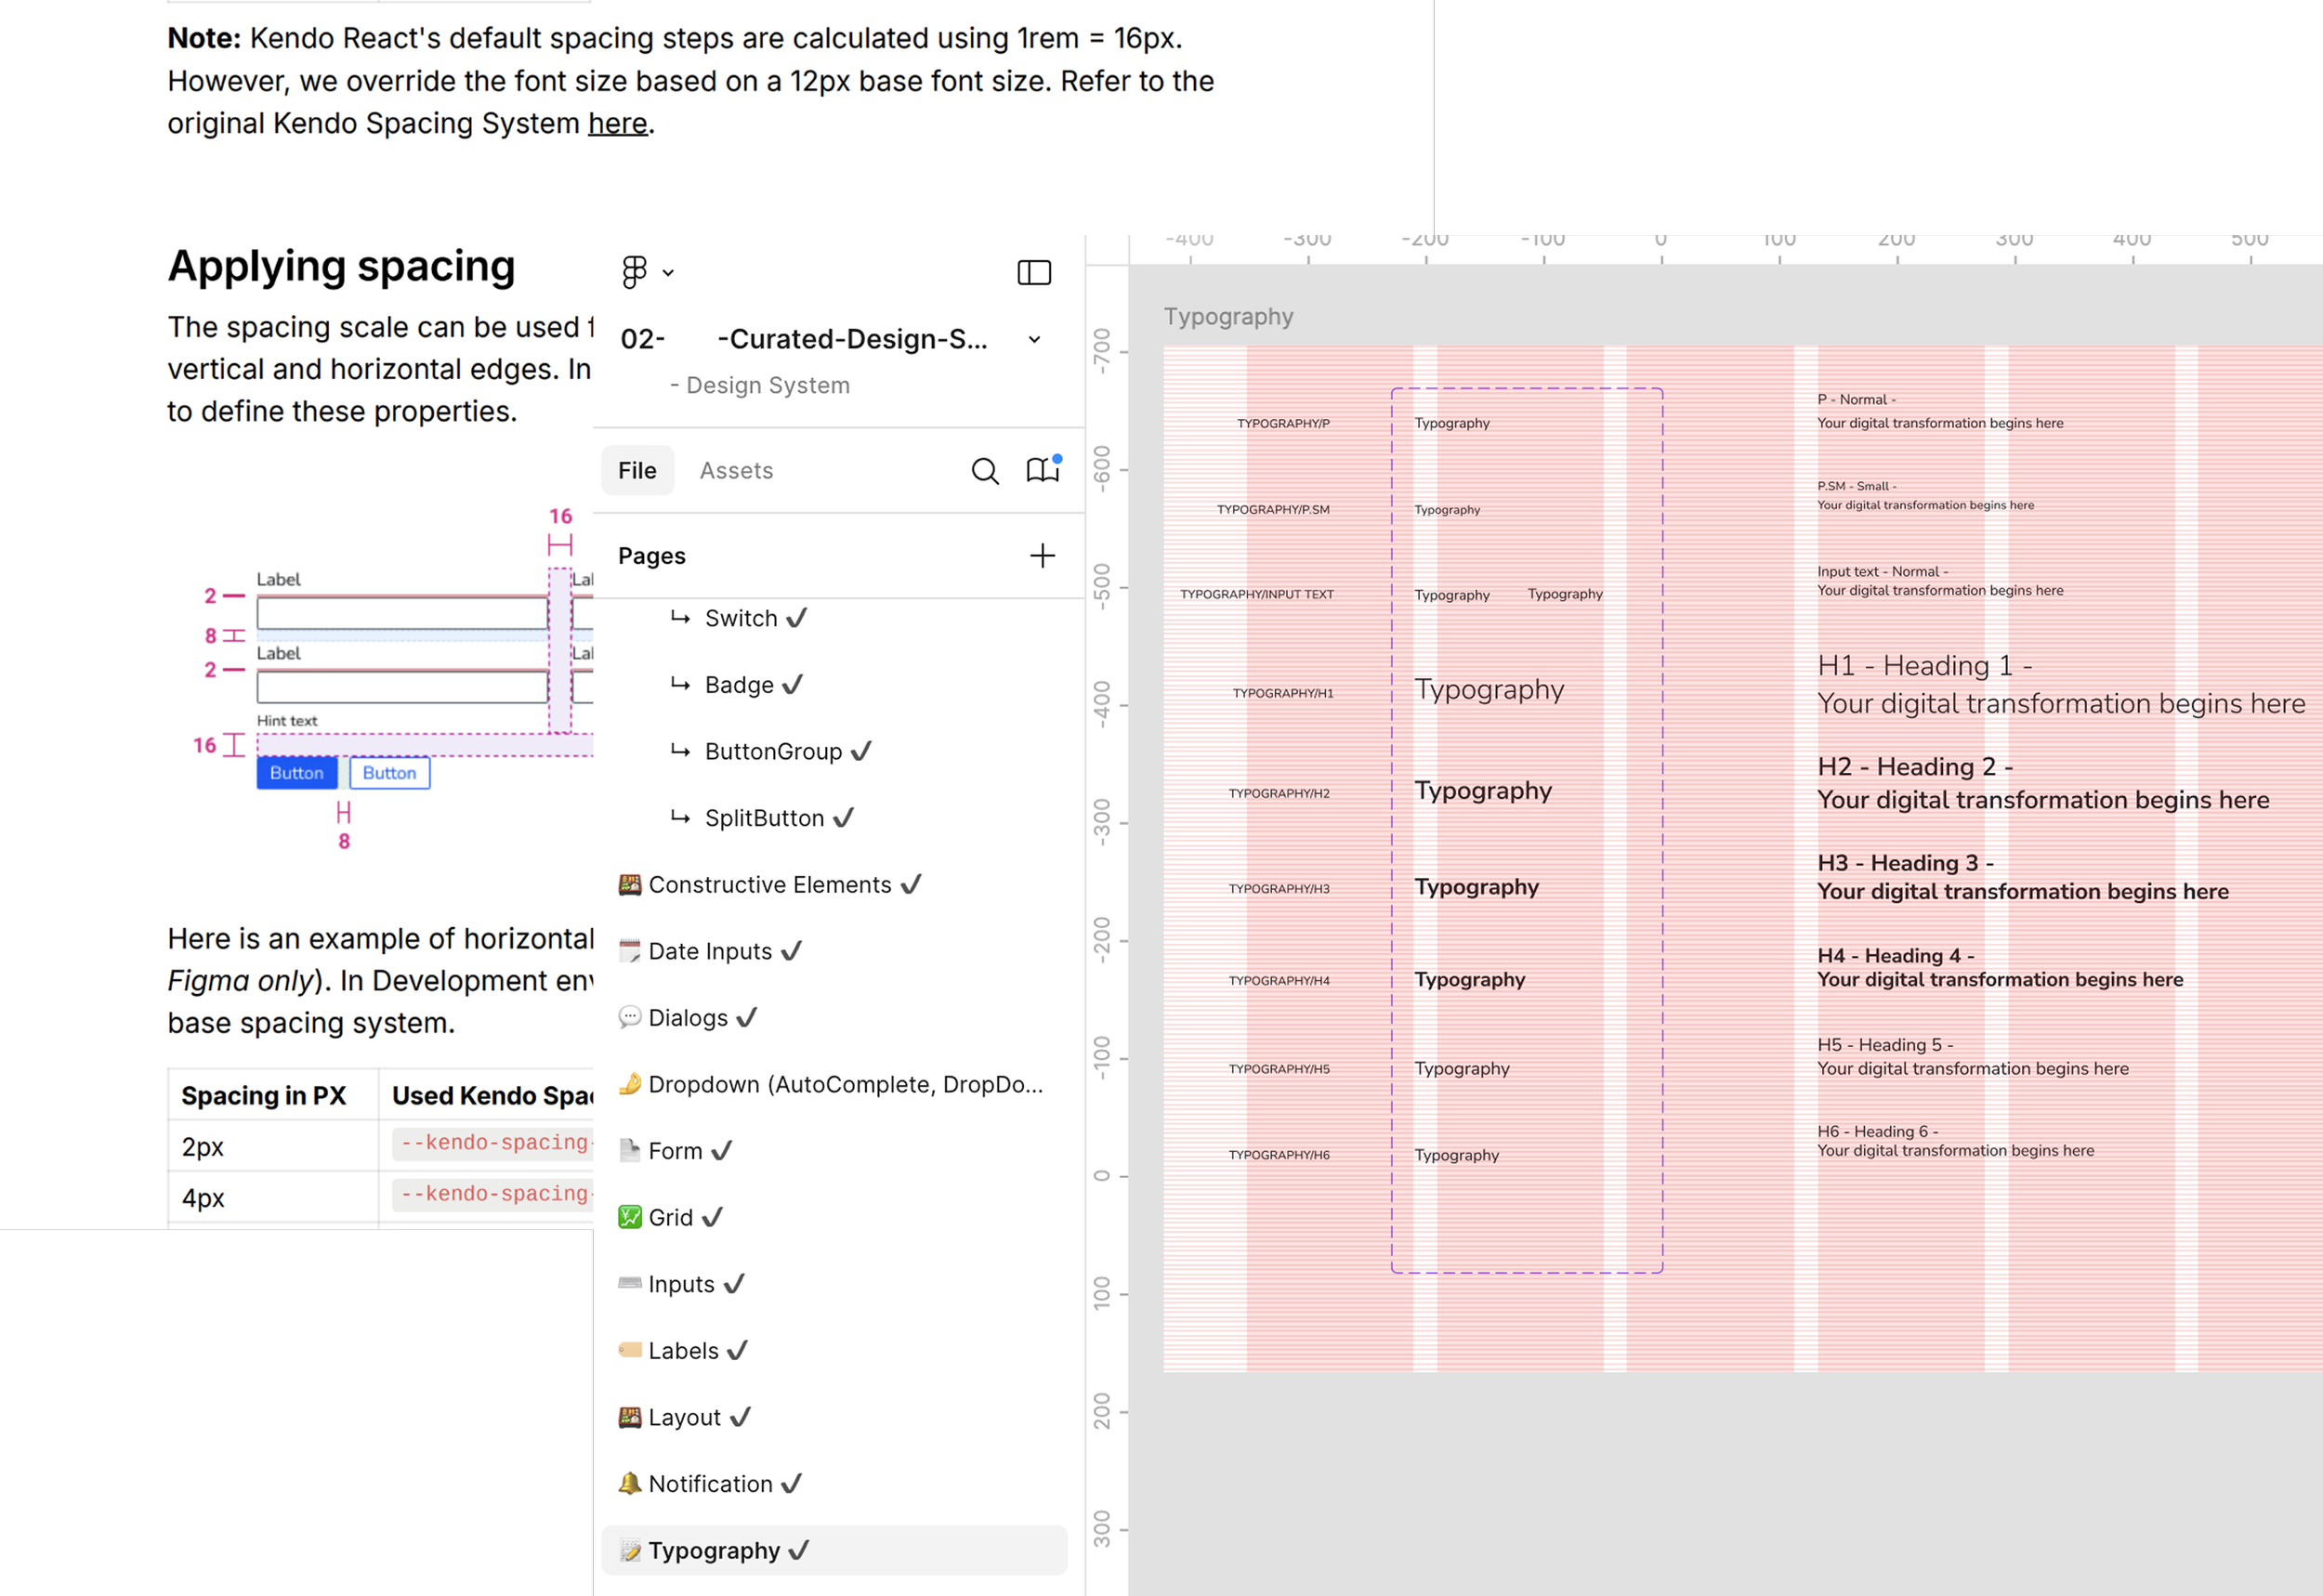Expand the chevron beside the Figma logo
This screenshot has width=2323, height=1596.
tap(668, 273)
